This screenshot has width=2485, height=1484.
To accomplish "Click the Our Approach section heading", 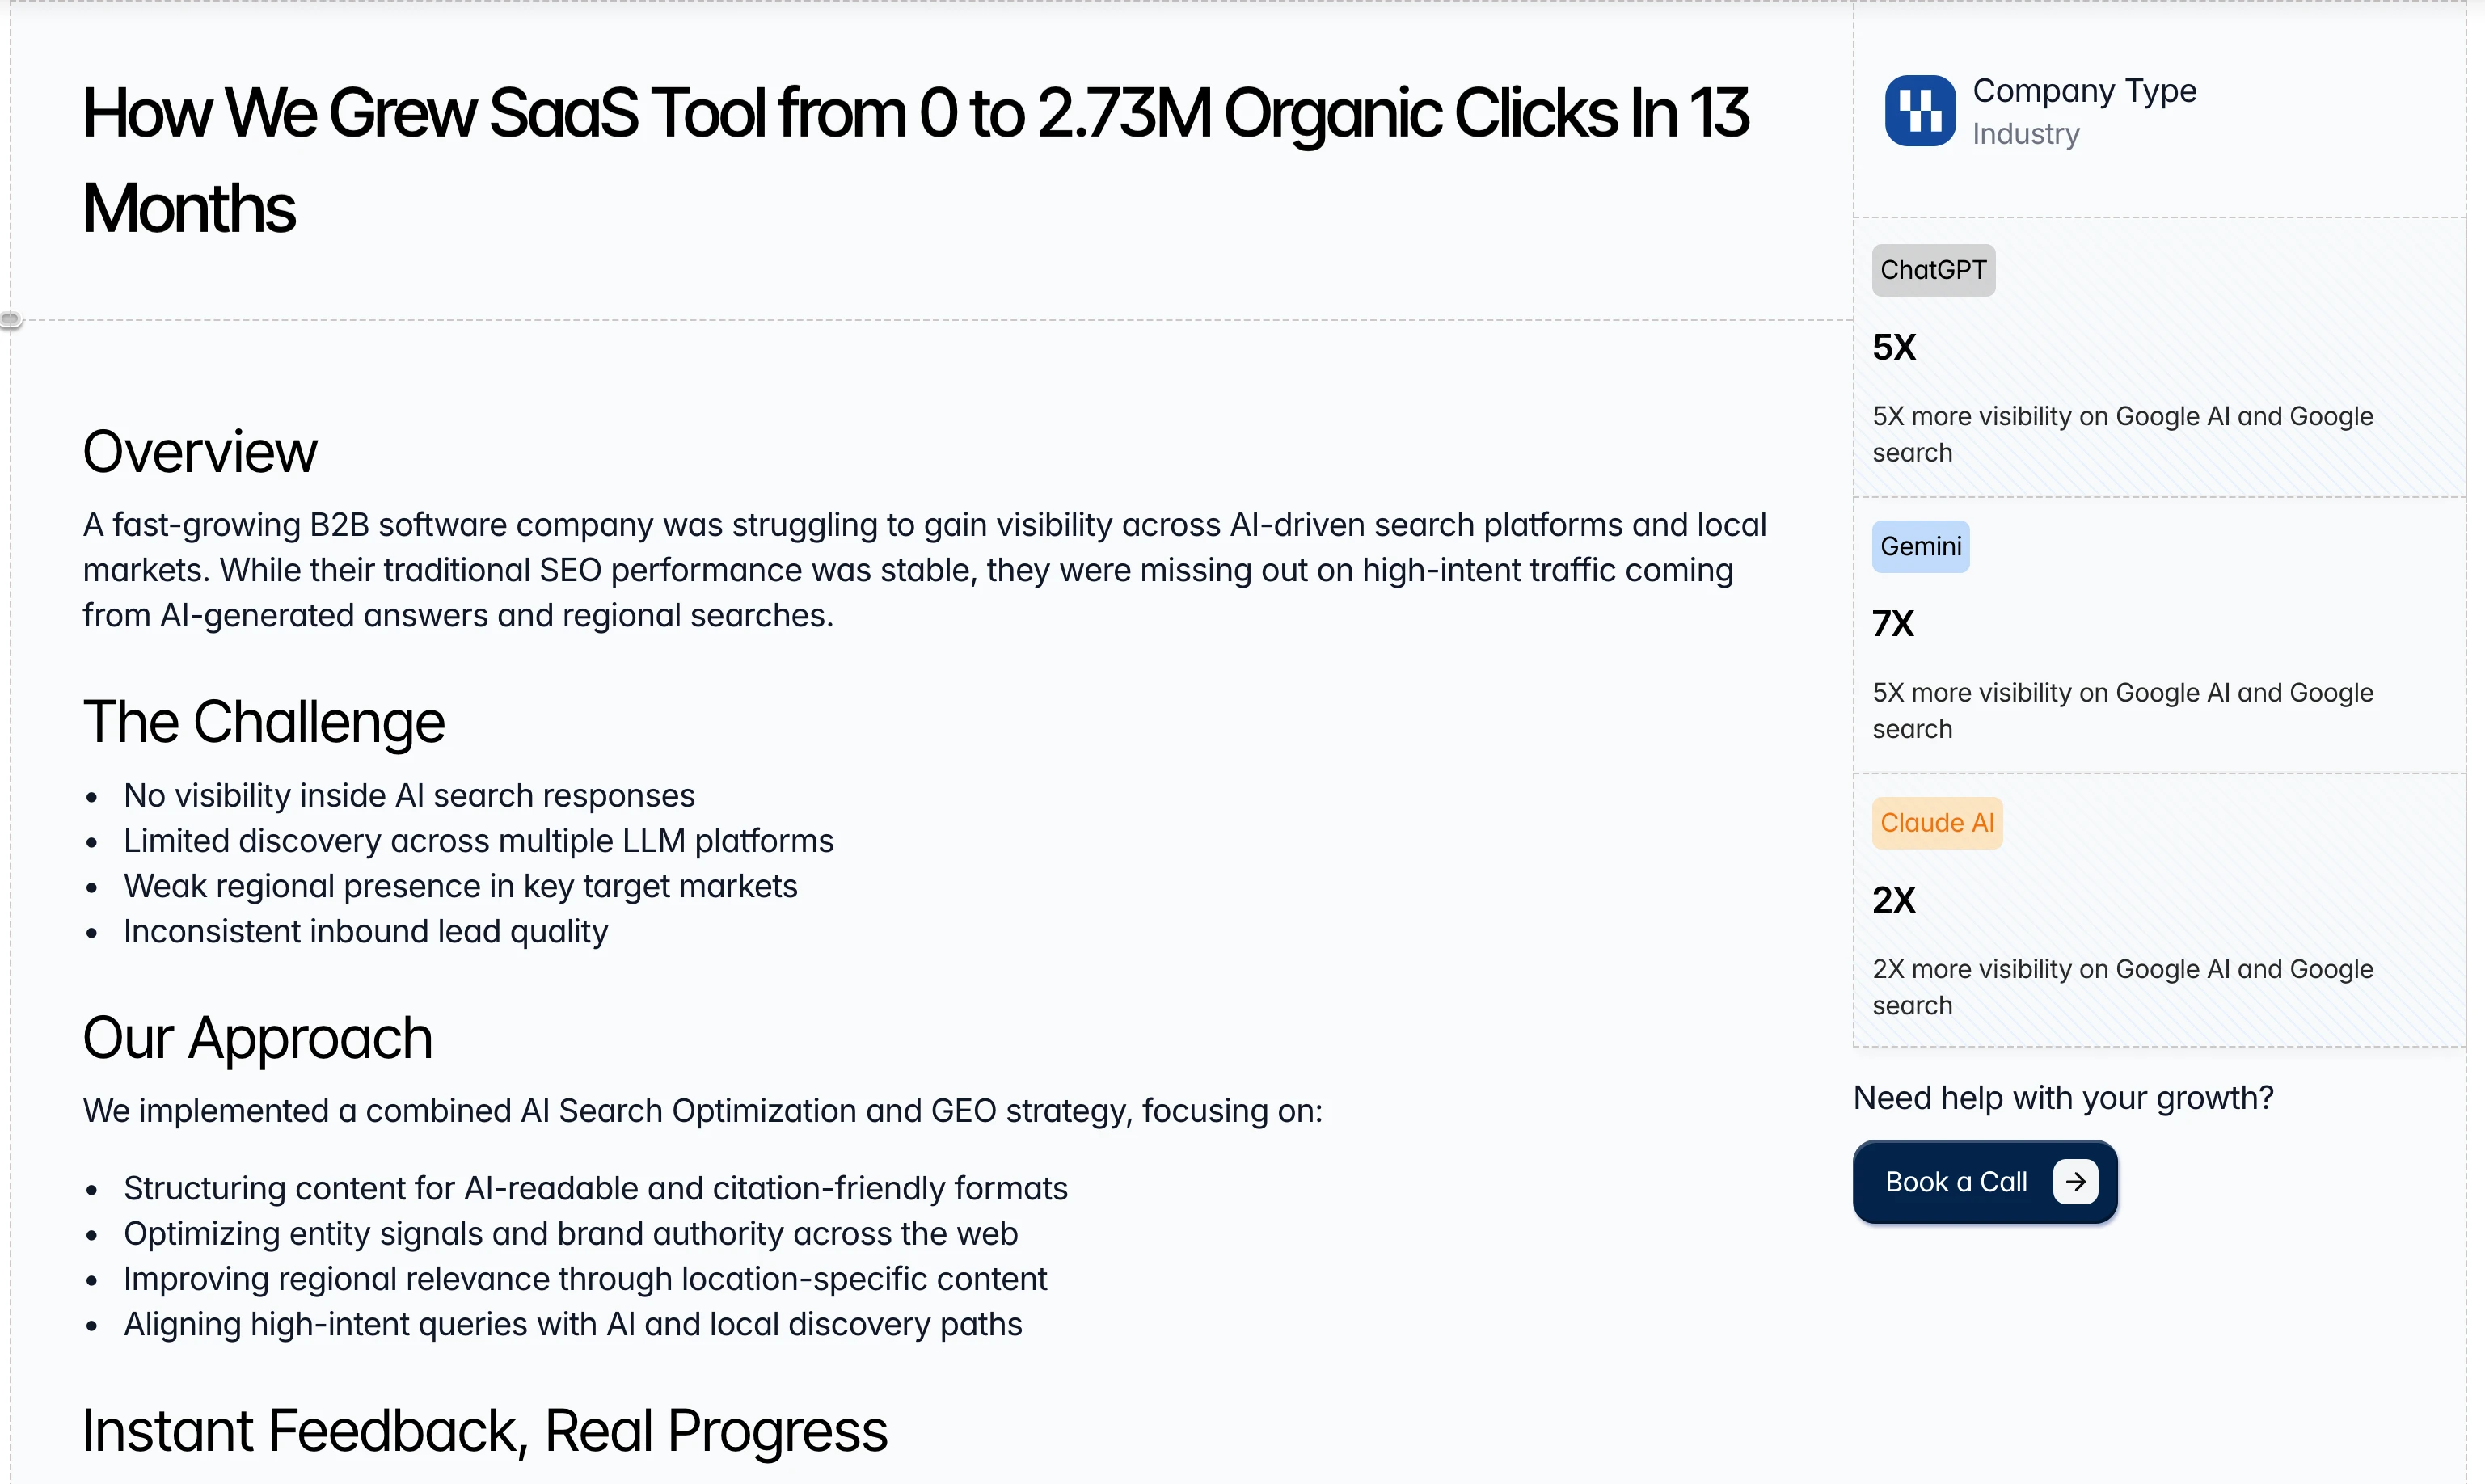I will (258, 1038).
